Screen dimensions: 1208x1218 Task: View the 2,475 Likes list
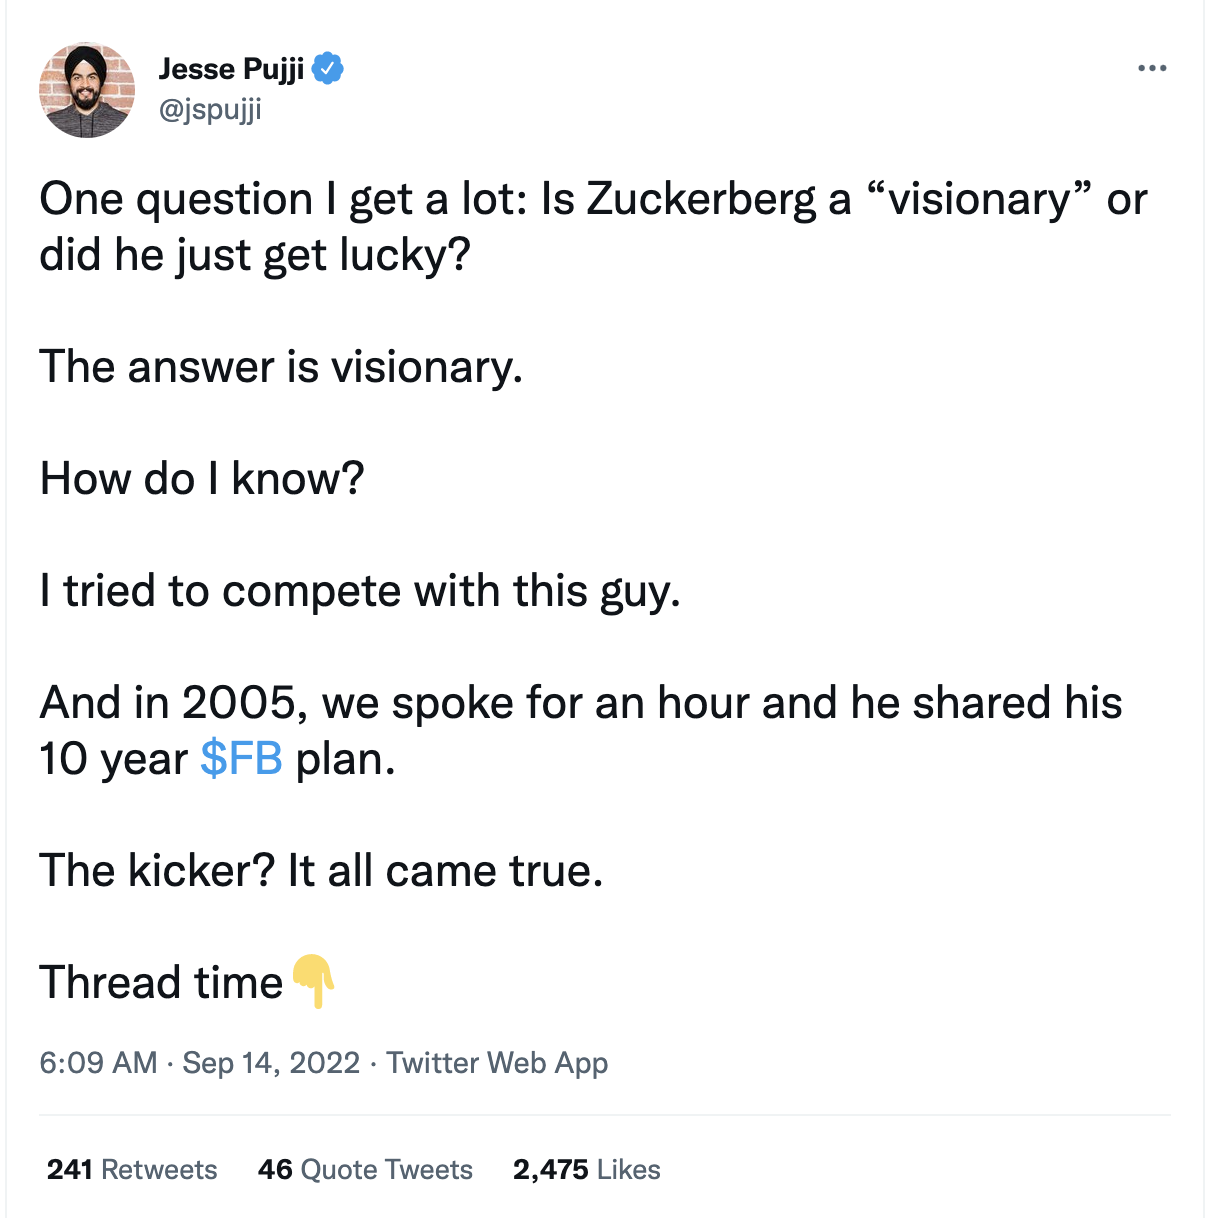tap(587, 1169)
